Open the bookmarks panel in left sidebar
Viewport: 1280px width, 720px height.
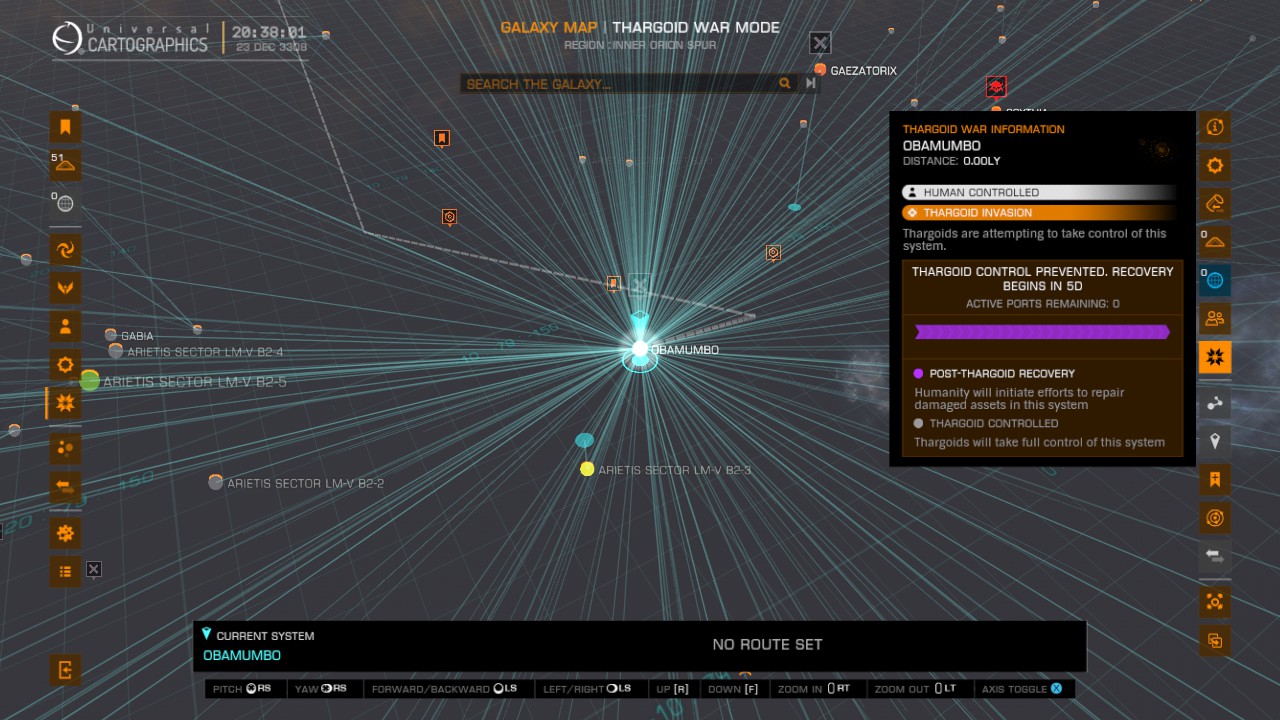click(65, 127)
